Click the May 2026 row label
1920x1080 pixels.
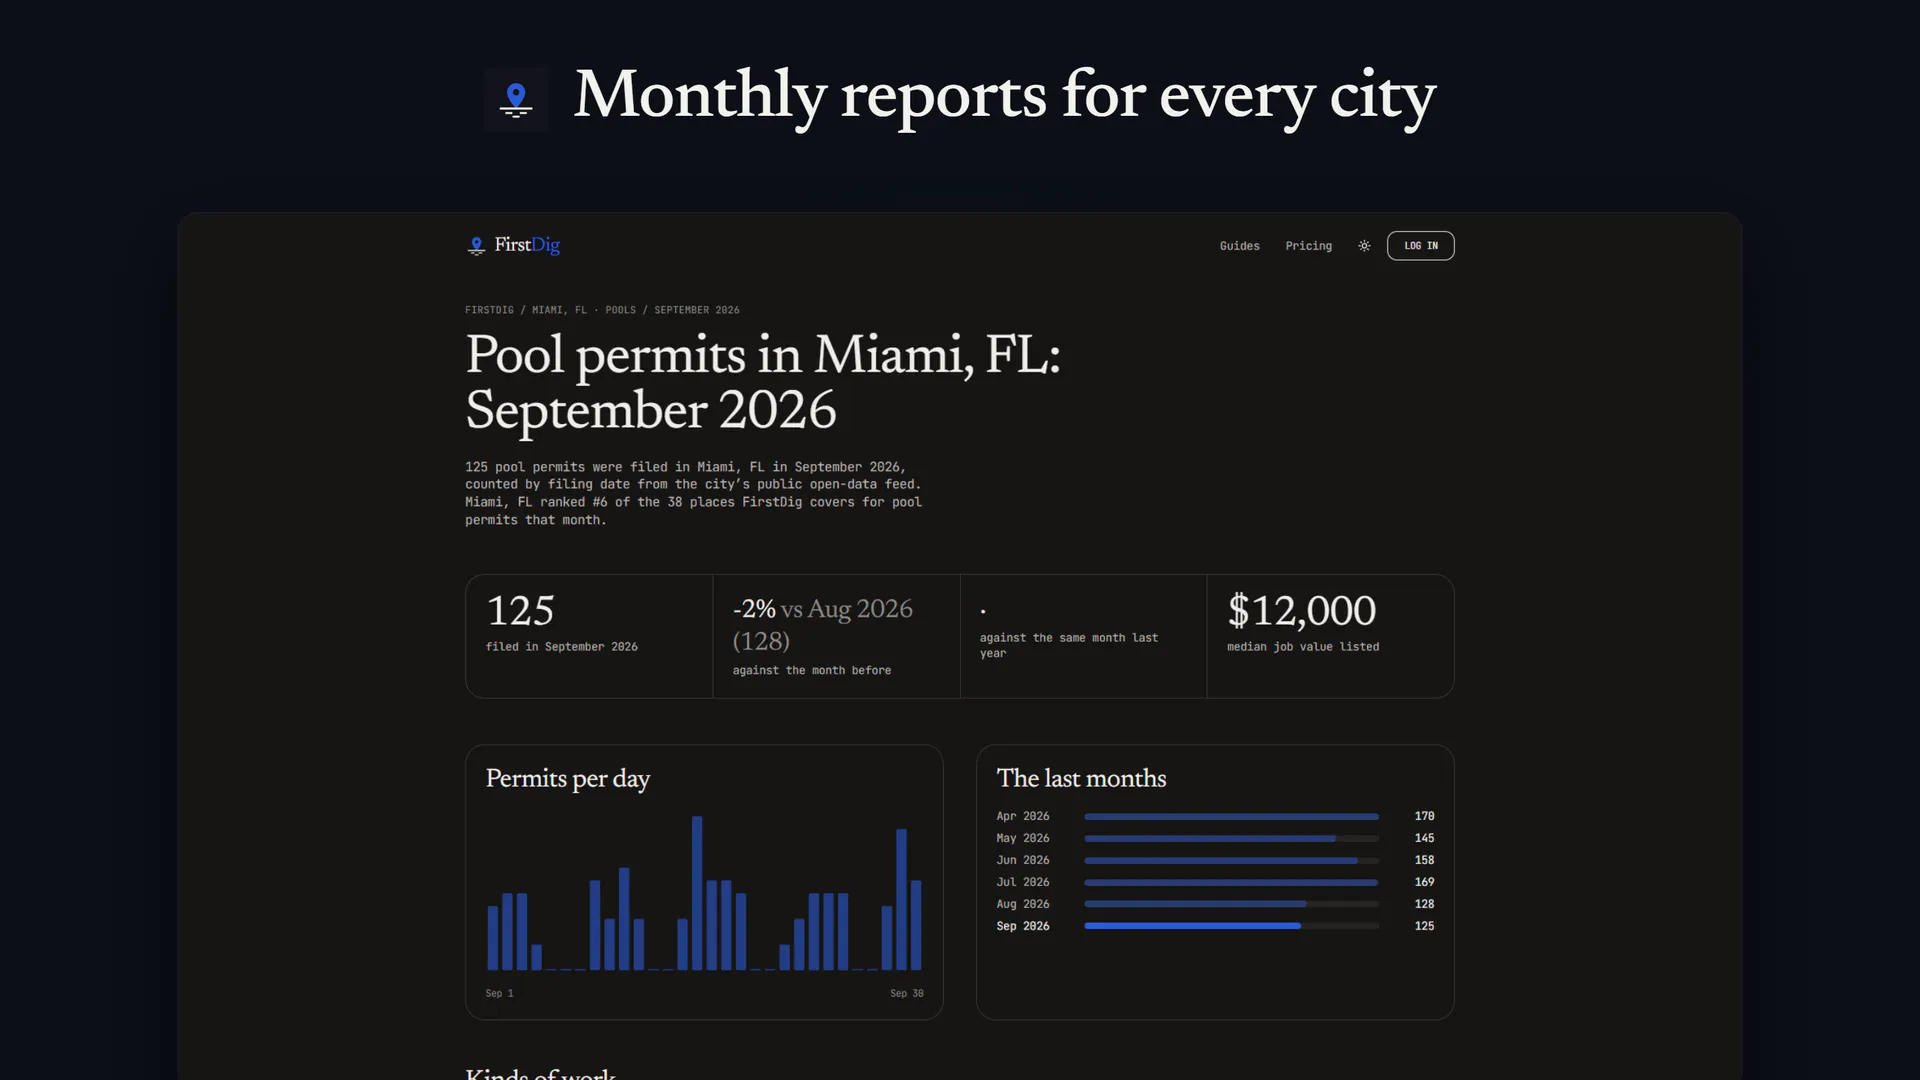(1023, 838)
